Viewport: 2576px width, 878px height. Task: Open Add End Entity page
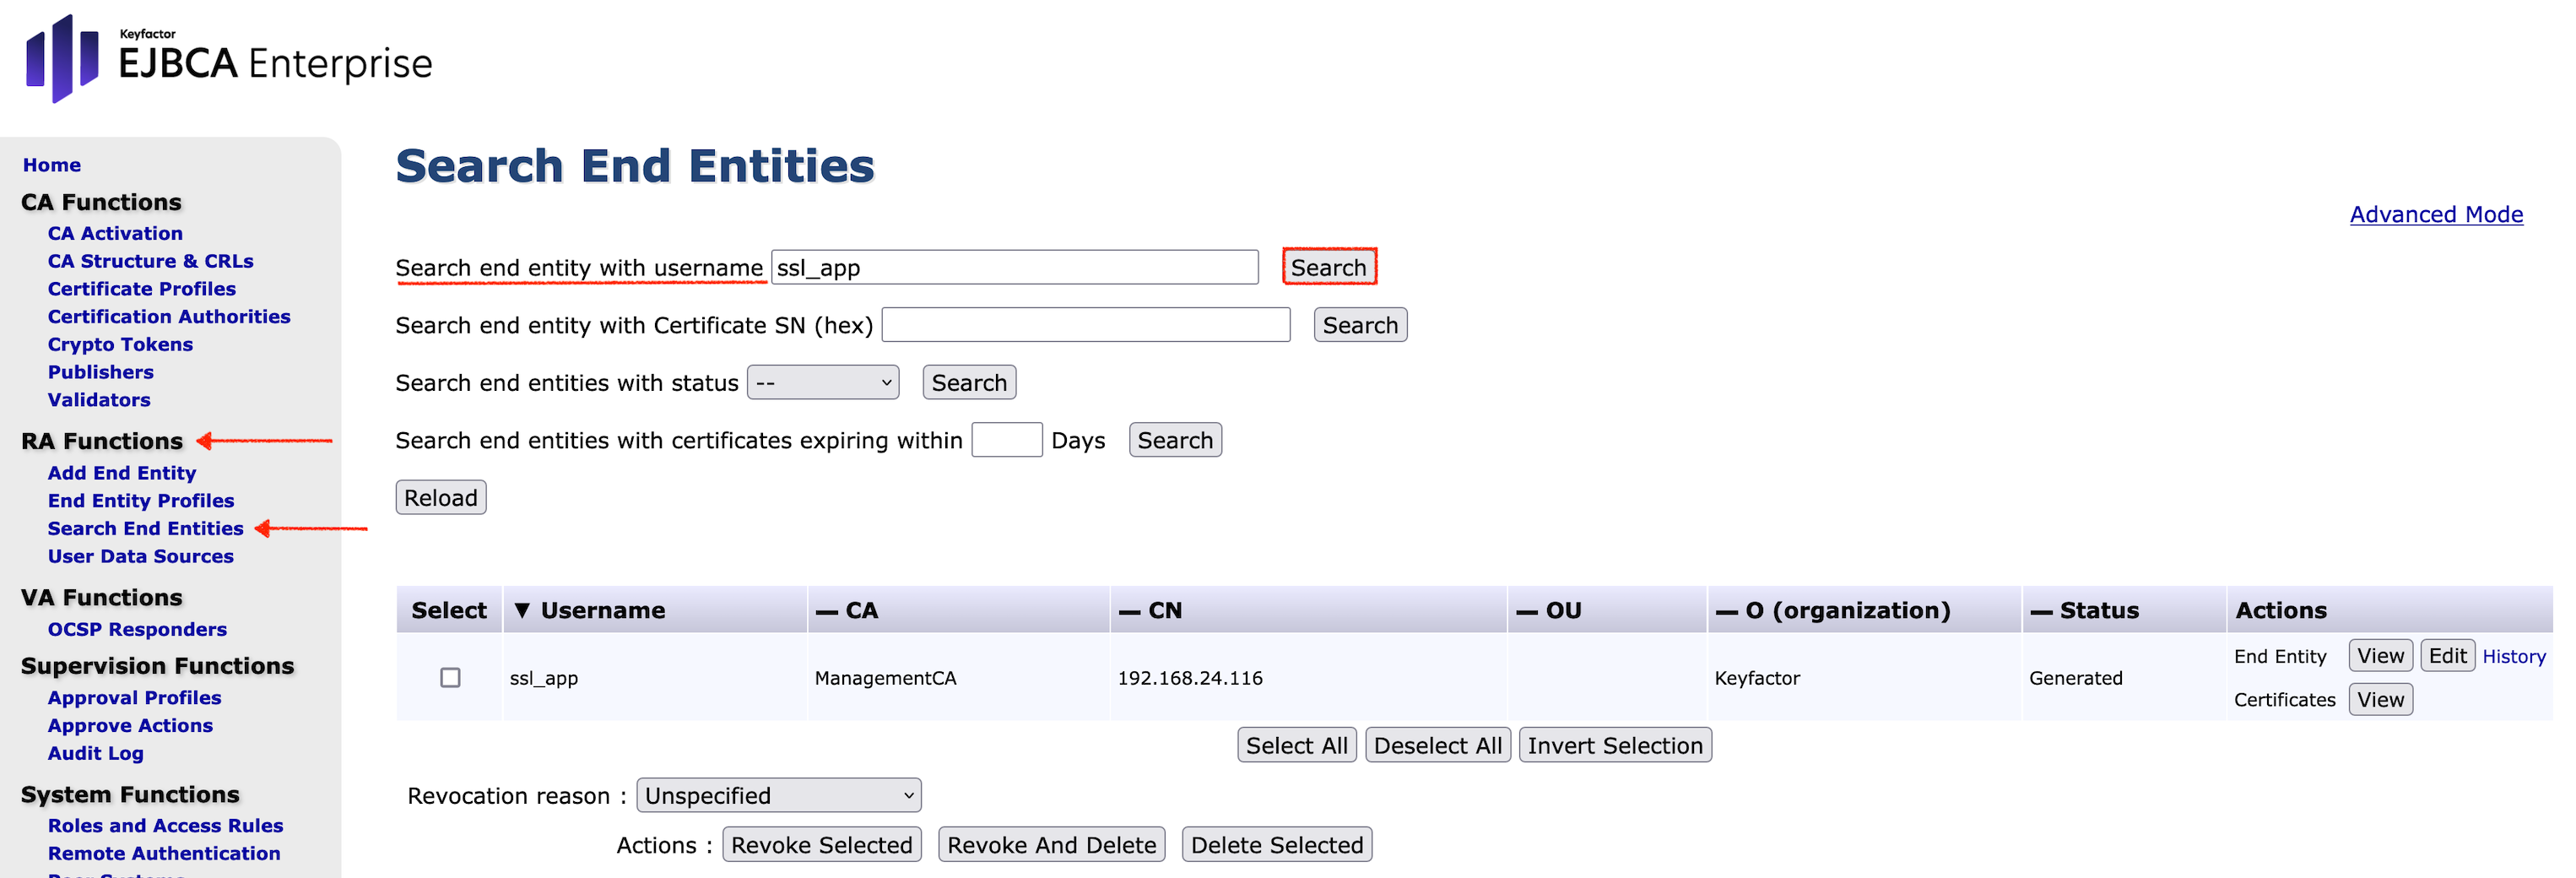(x=121, y=472)
